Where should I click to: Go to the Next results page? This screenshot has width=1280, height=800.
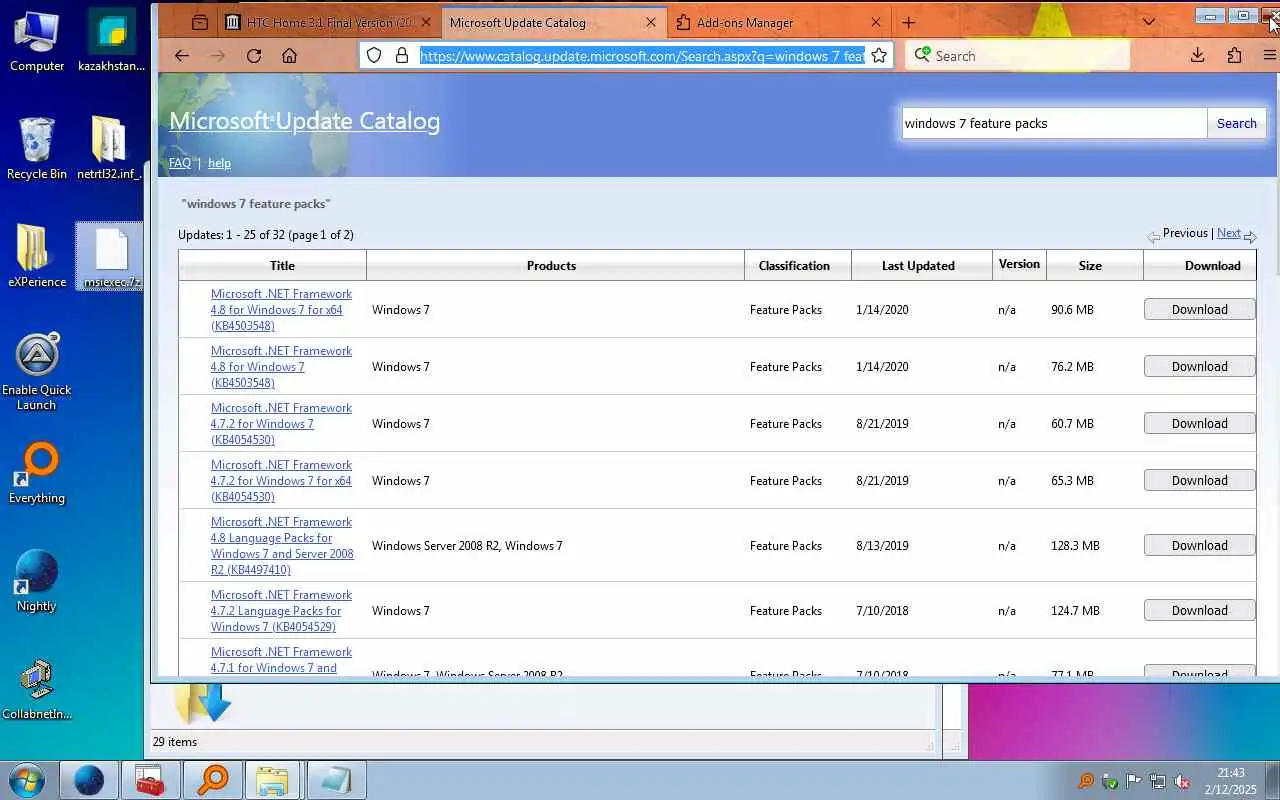(x=1229, y=233)
